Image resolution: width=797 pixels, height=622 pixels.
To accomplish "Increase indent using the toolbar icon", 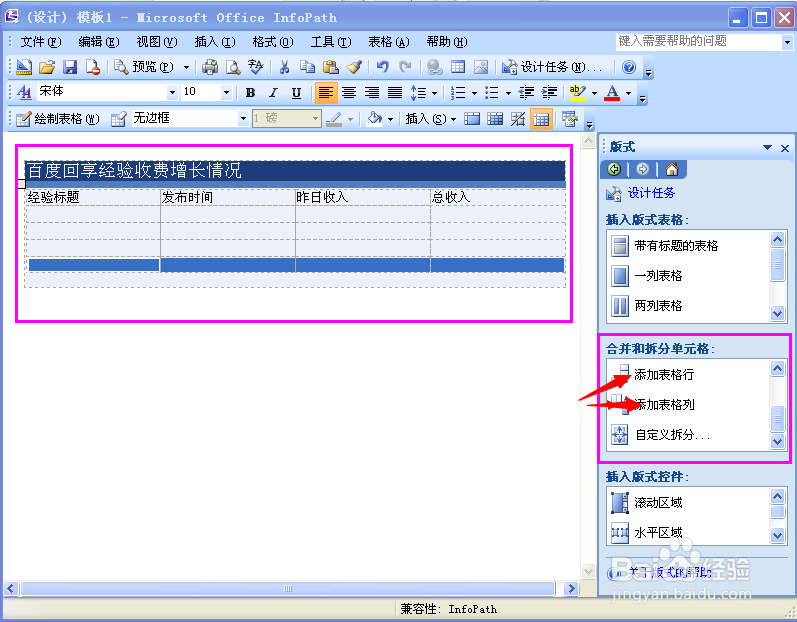I will (549, 92).
